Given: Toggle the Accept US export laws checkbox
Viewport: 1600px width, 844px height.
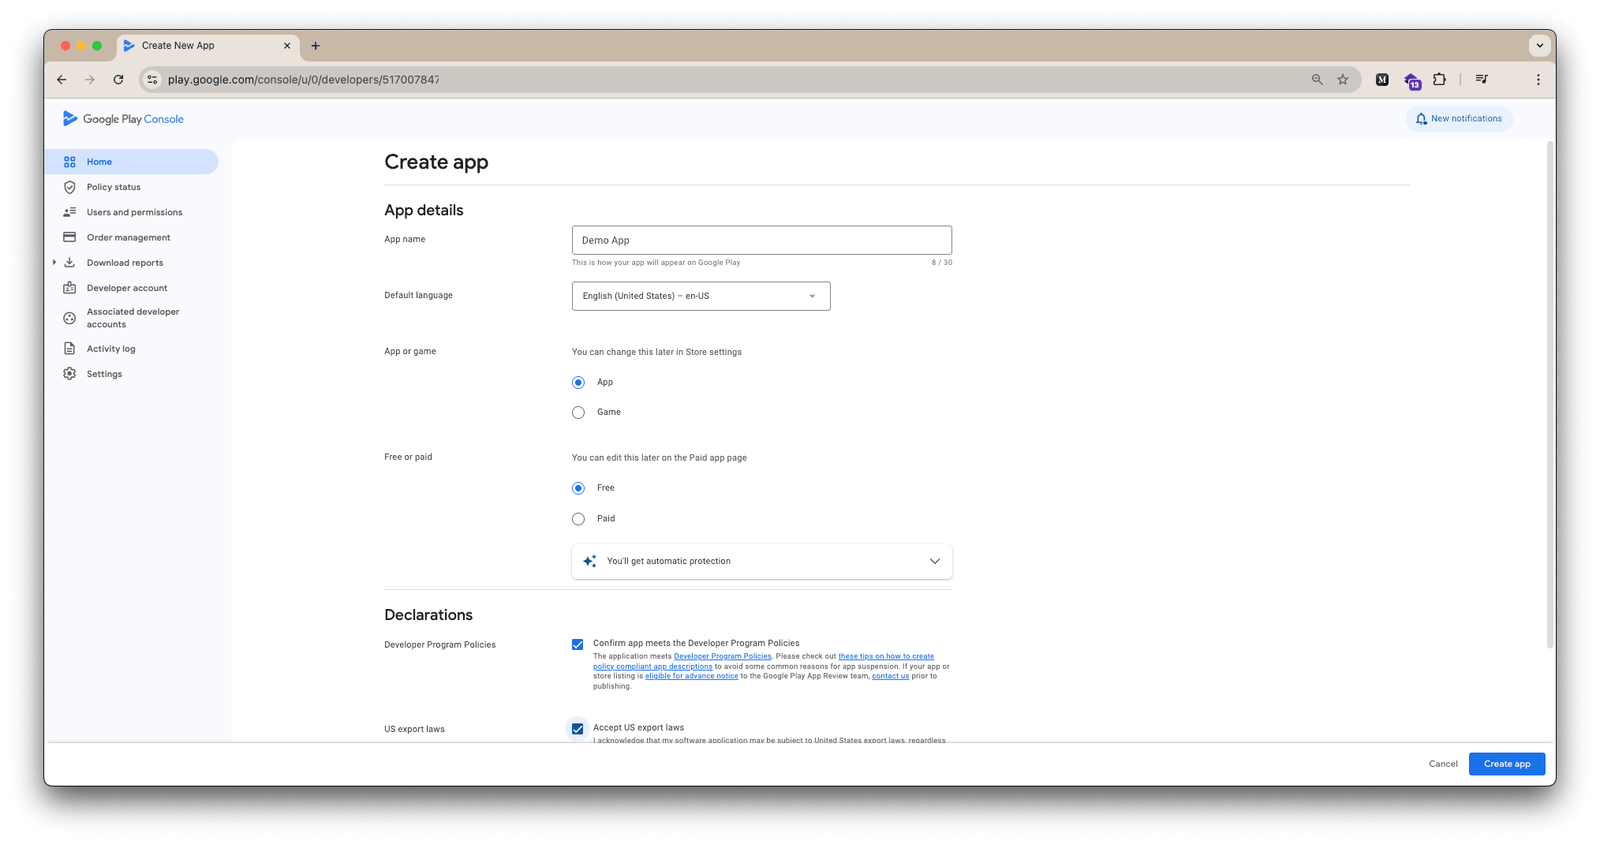Looking at the screenshot, I should pos(578,729).
